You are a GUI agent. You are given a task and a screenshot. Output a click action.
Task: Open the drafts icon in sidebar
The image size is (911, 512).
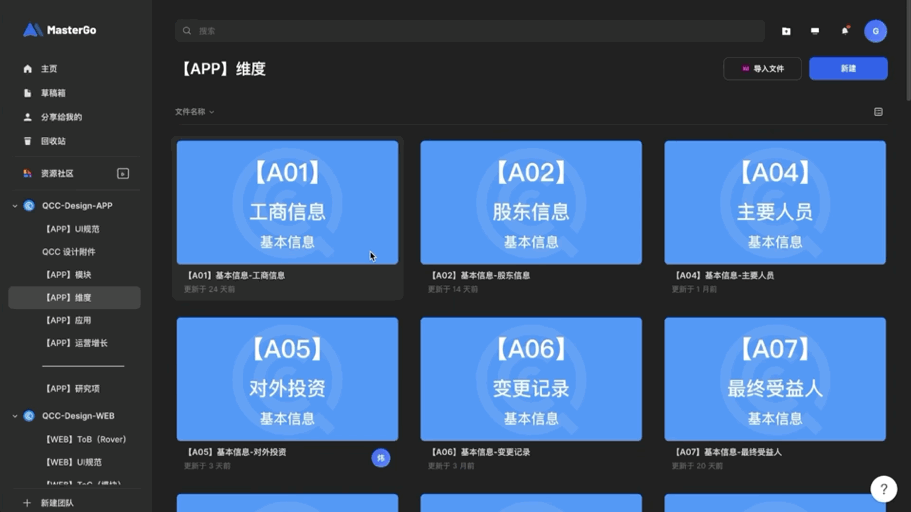pyautogui.click(x=27, y=93)
